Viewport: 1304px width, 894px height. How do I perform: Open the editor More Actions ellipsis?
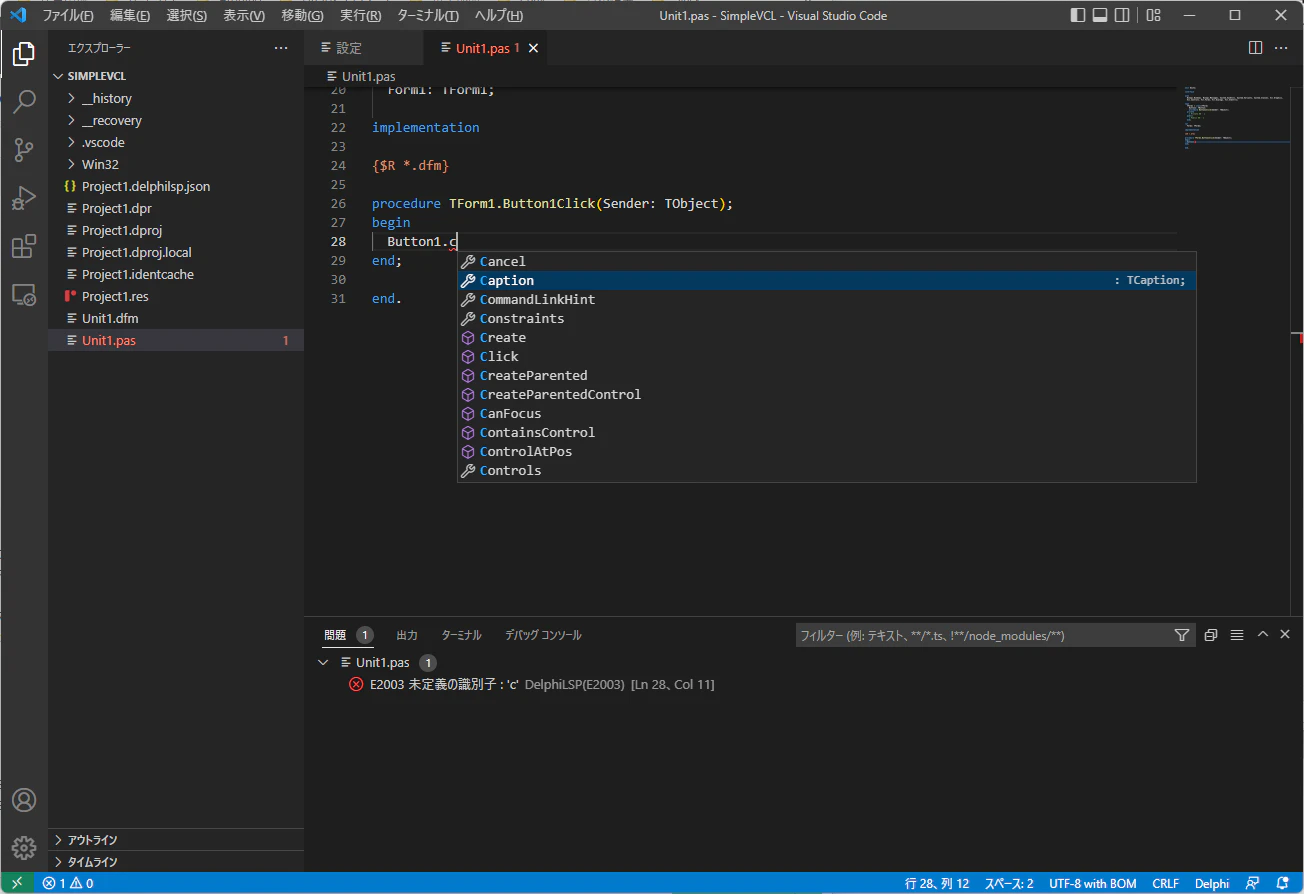coord(1281,48)
